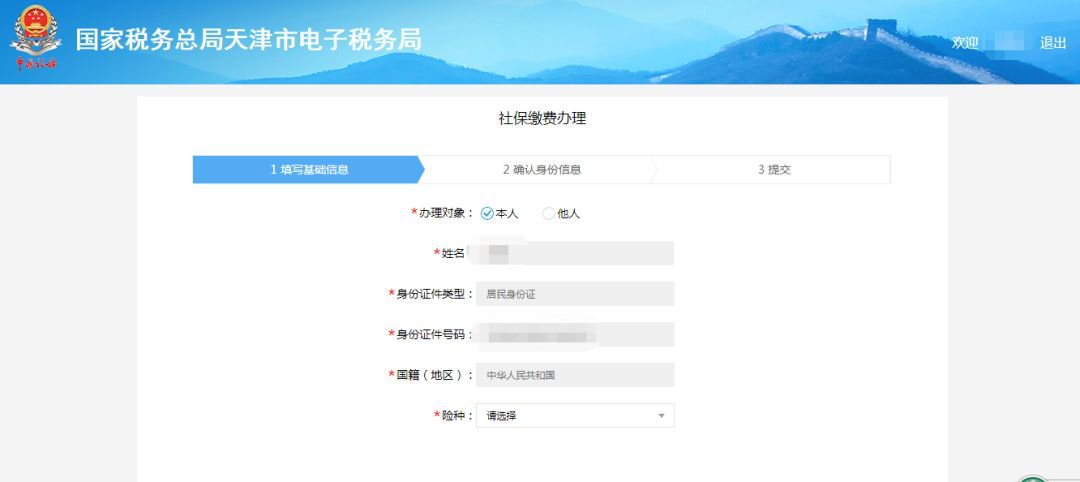Click the 办理对象 field label
The width and height of the screenshot is (1080, 482).
[x=442, y=213]
